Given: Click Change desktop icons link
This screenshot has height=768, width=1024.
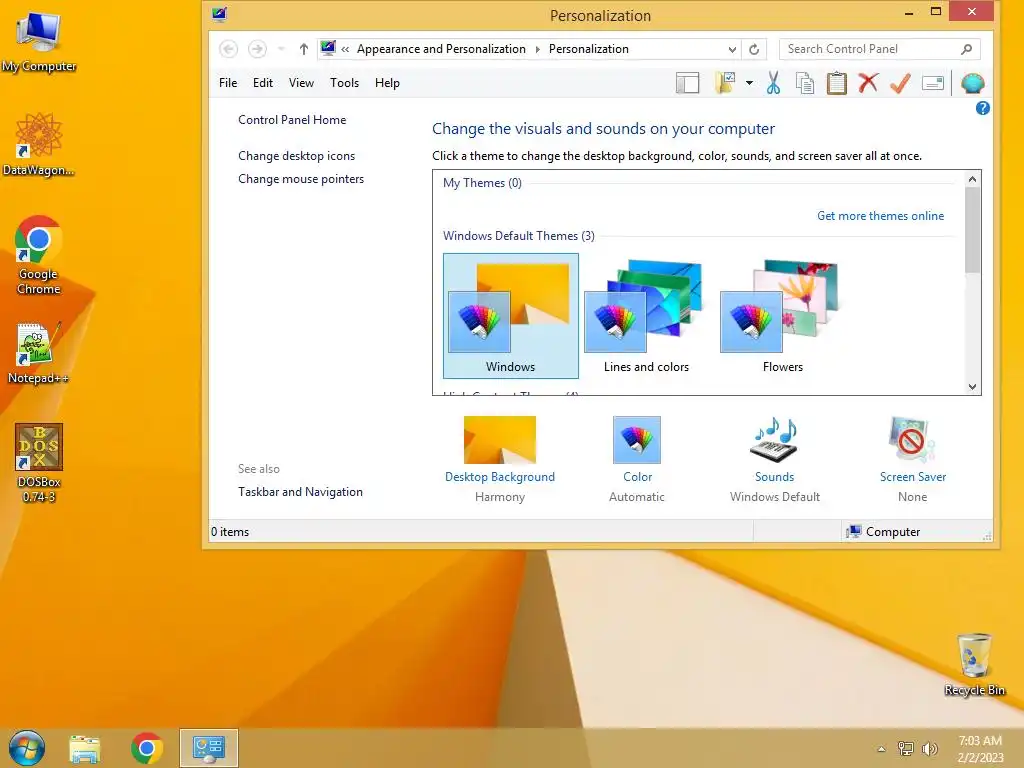Looking at the screenshot, I should tap(296, 156).
